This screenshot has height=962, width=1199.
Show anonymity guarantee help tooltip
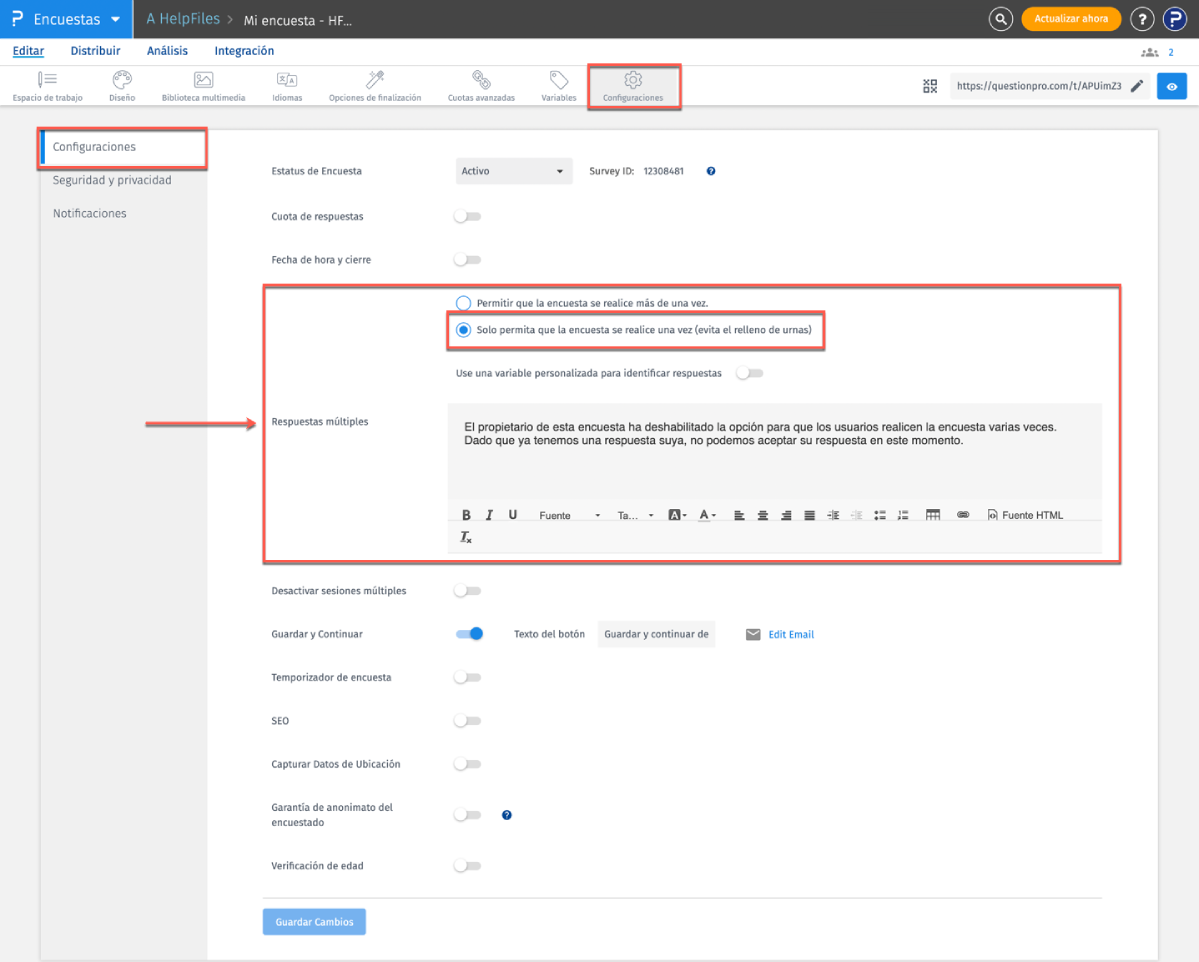pos(506,815)
